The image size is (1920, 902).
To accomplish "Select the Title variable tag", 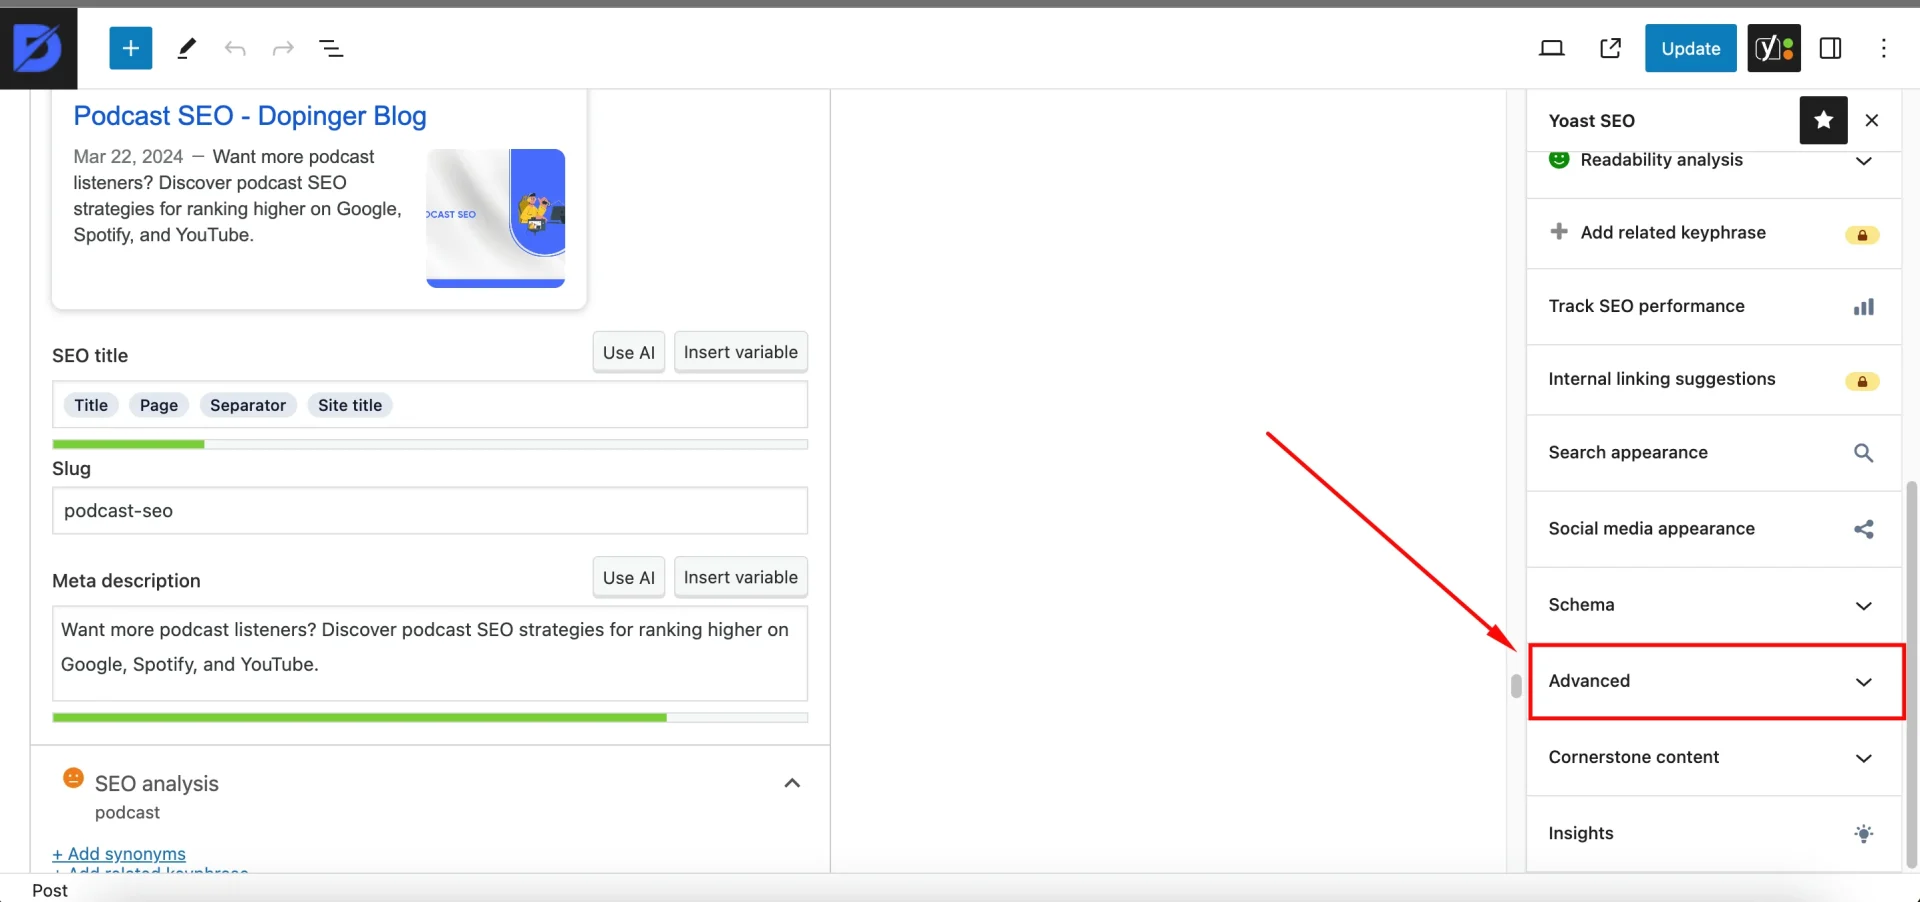I will [91, 405].
